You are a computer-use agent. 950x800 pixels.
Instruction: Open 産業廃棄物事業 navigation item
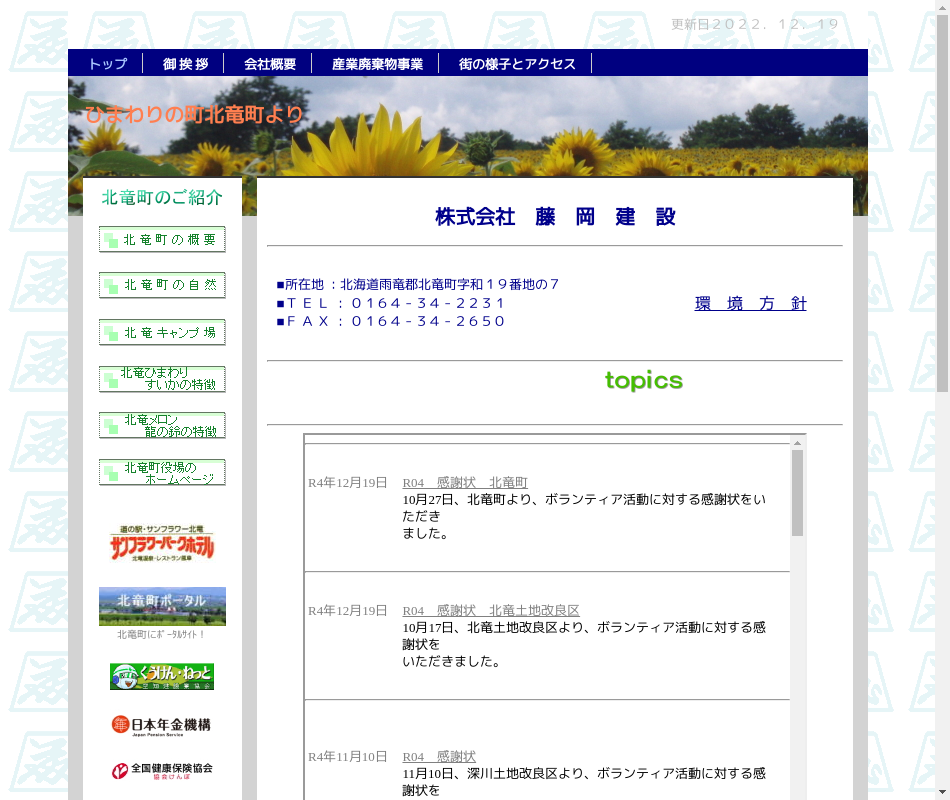377,64
